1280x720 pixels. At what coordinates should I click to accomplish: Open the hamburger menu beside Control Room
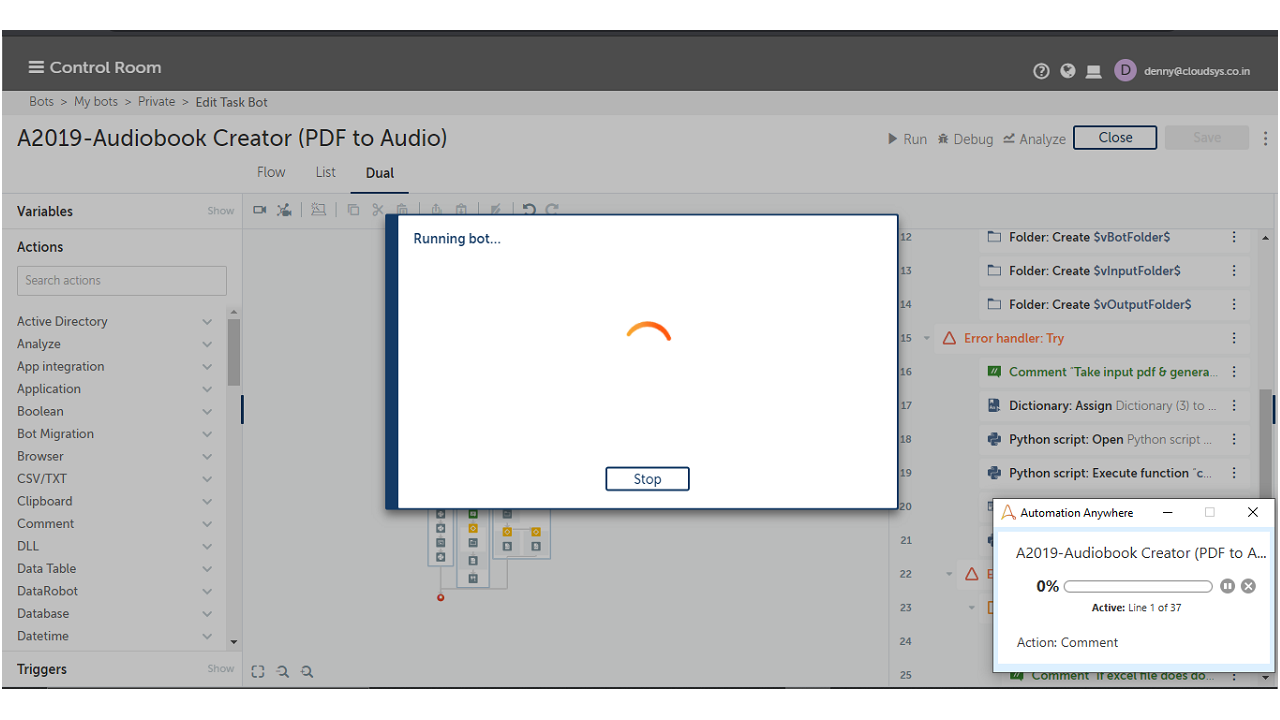pos(36,67)
